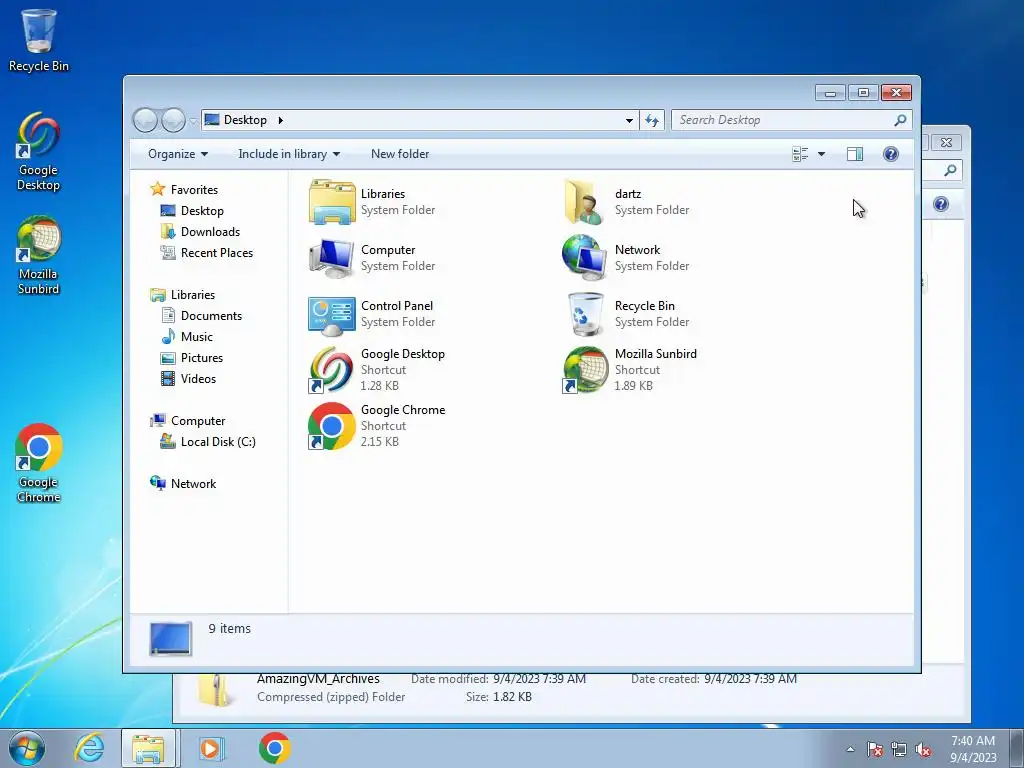The height and width of the screenshot is (768, 1024).
Task: Select the Computer icon in file list
Action: click(x=332, y=258)
